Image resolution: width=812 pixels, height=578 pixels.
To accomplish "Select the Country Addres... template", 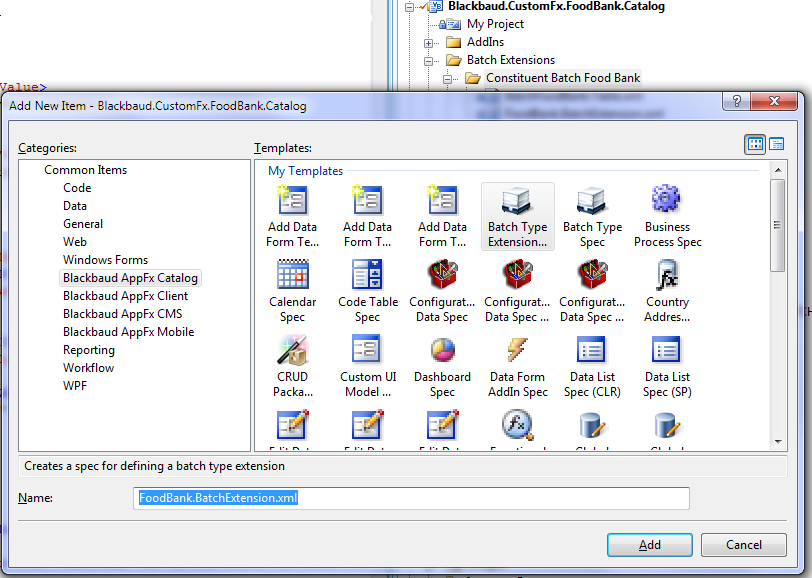I will click(668, 292).
